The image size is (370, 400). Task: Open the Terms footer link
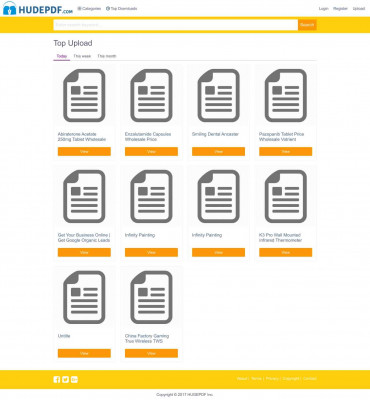click(x=256, y=379)
